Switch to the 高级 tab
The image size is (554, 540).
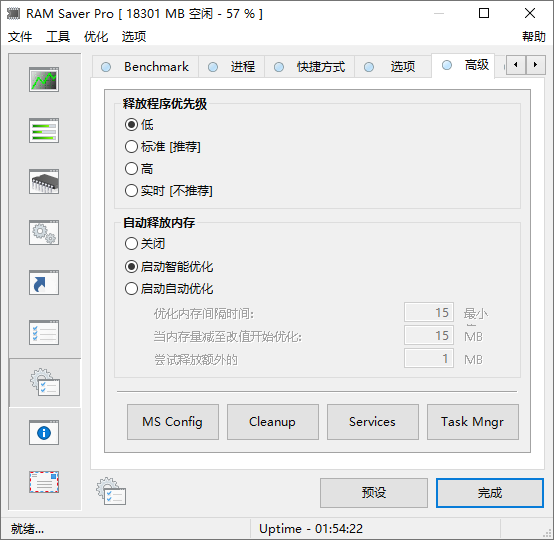coord(463,65)
